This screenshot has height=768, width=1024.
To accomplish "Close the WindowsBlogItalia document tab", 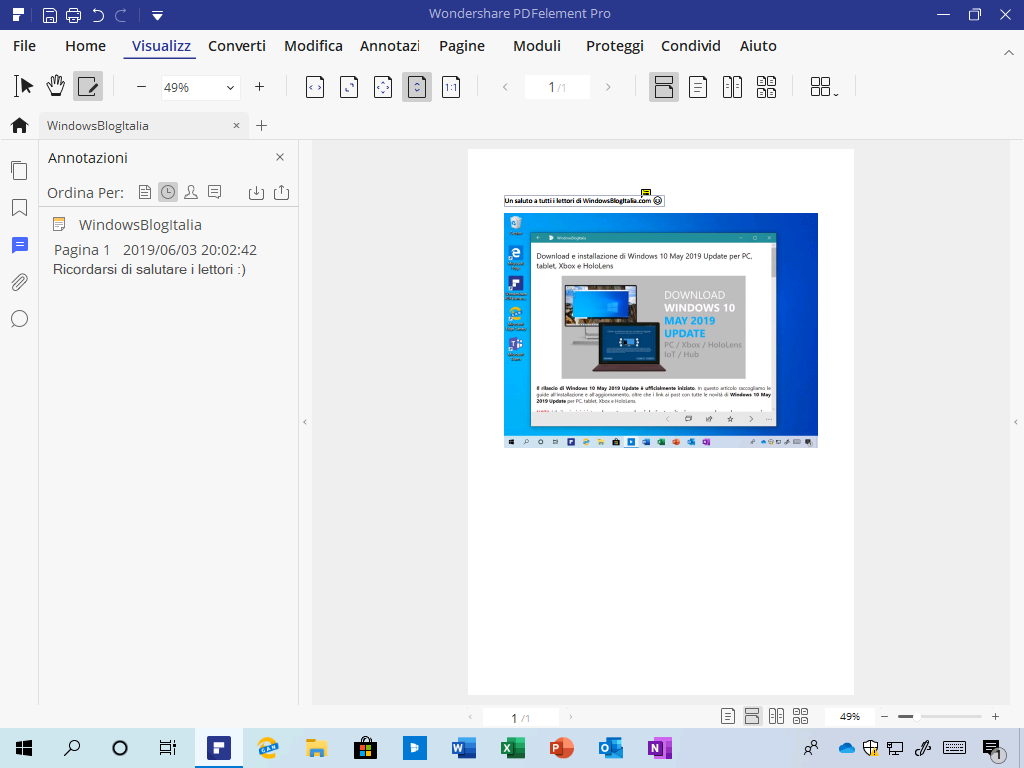I will click(x=236, y=125).
